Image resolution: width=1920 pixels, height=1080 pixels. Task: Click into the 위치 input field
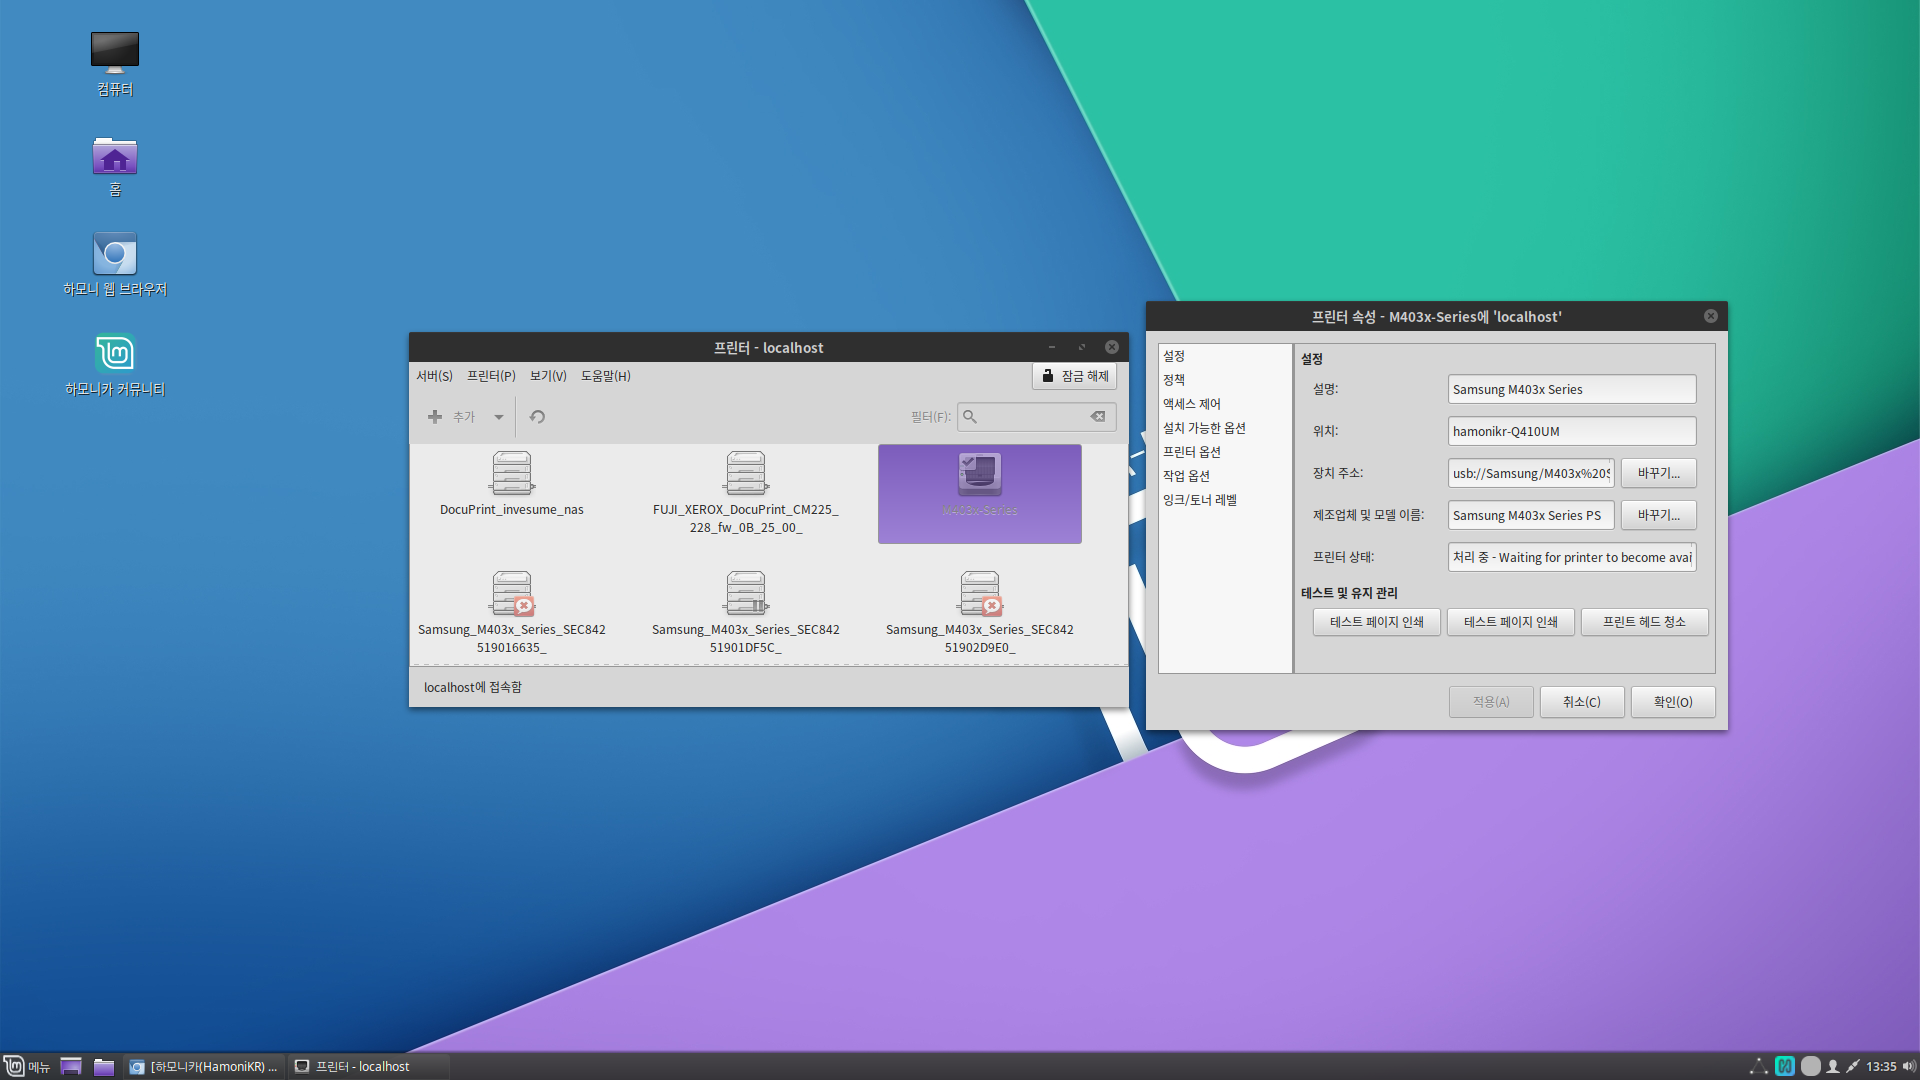click(x=1571, y=431)
